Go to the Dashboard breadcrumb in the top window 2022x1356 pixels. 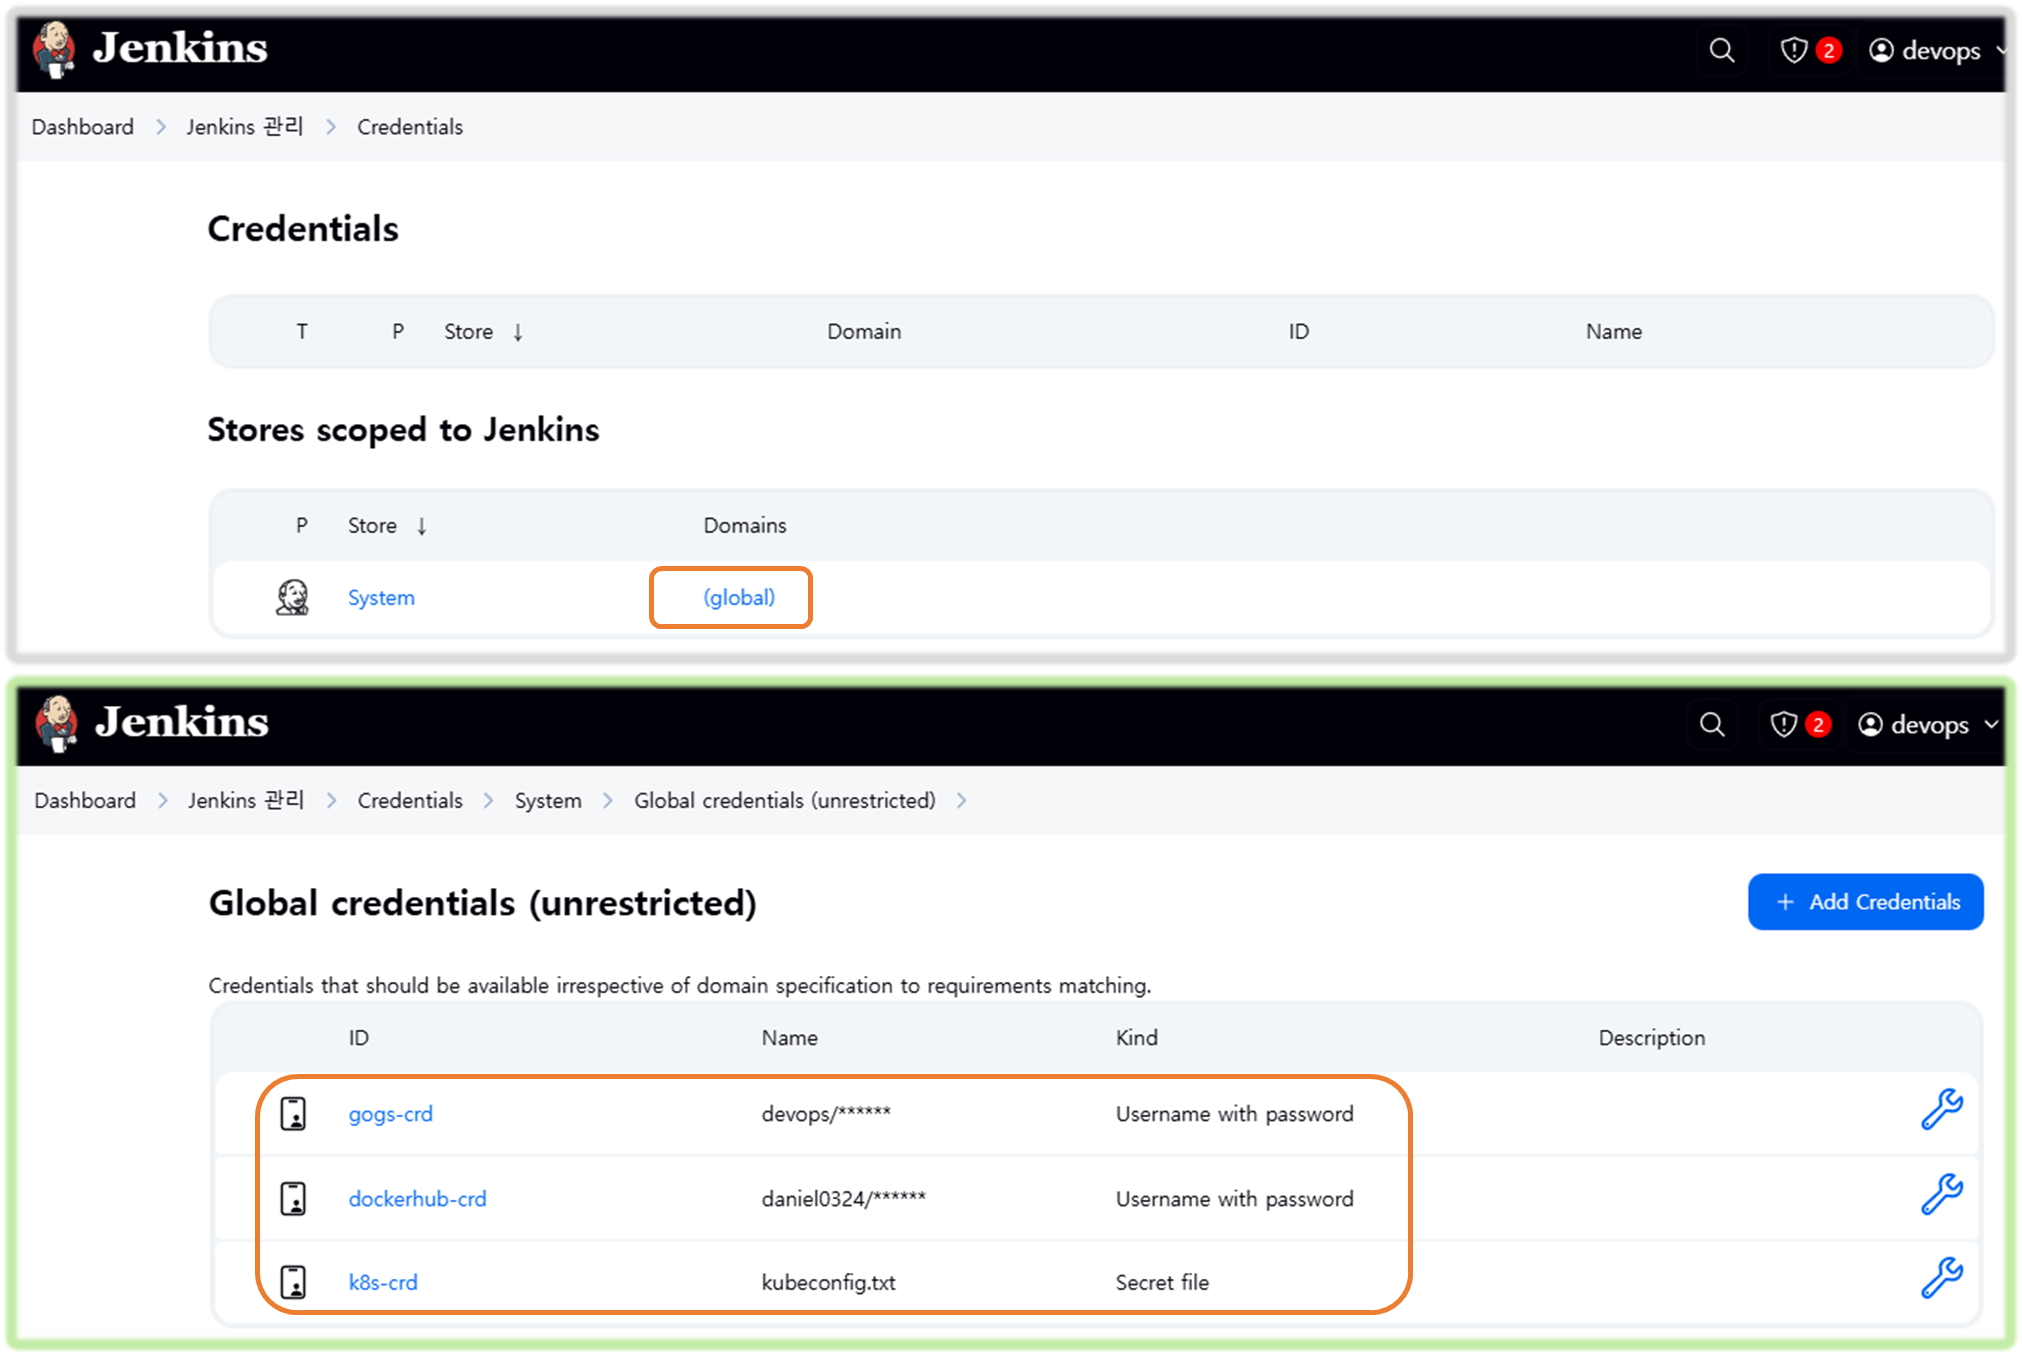point(82,127)
